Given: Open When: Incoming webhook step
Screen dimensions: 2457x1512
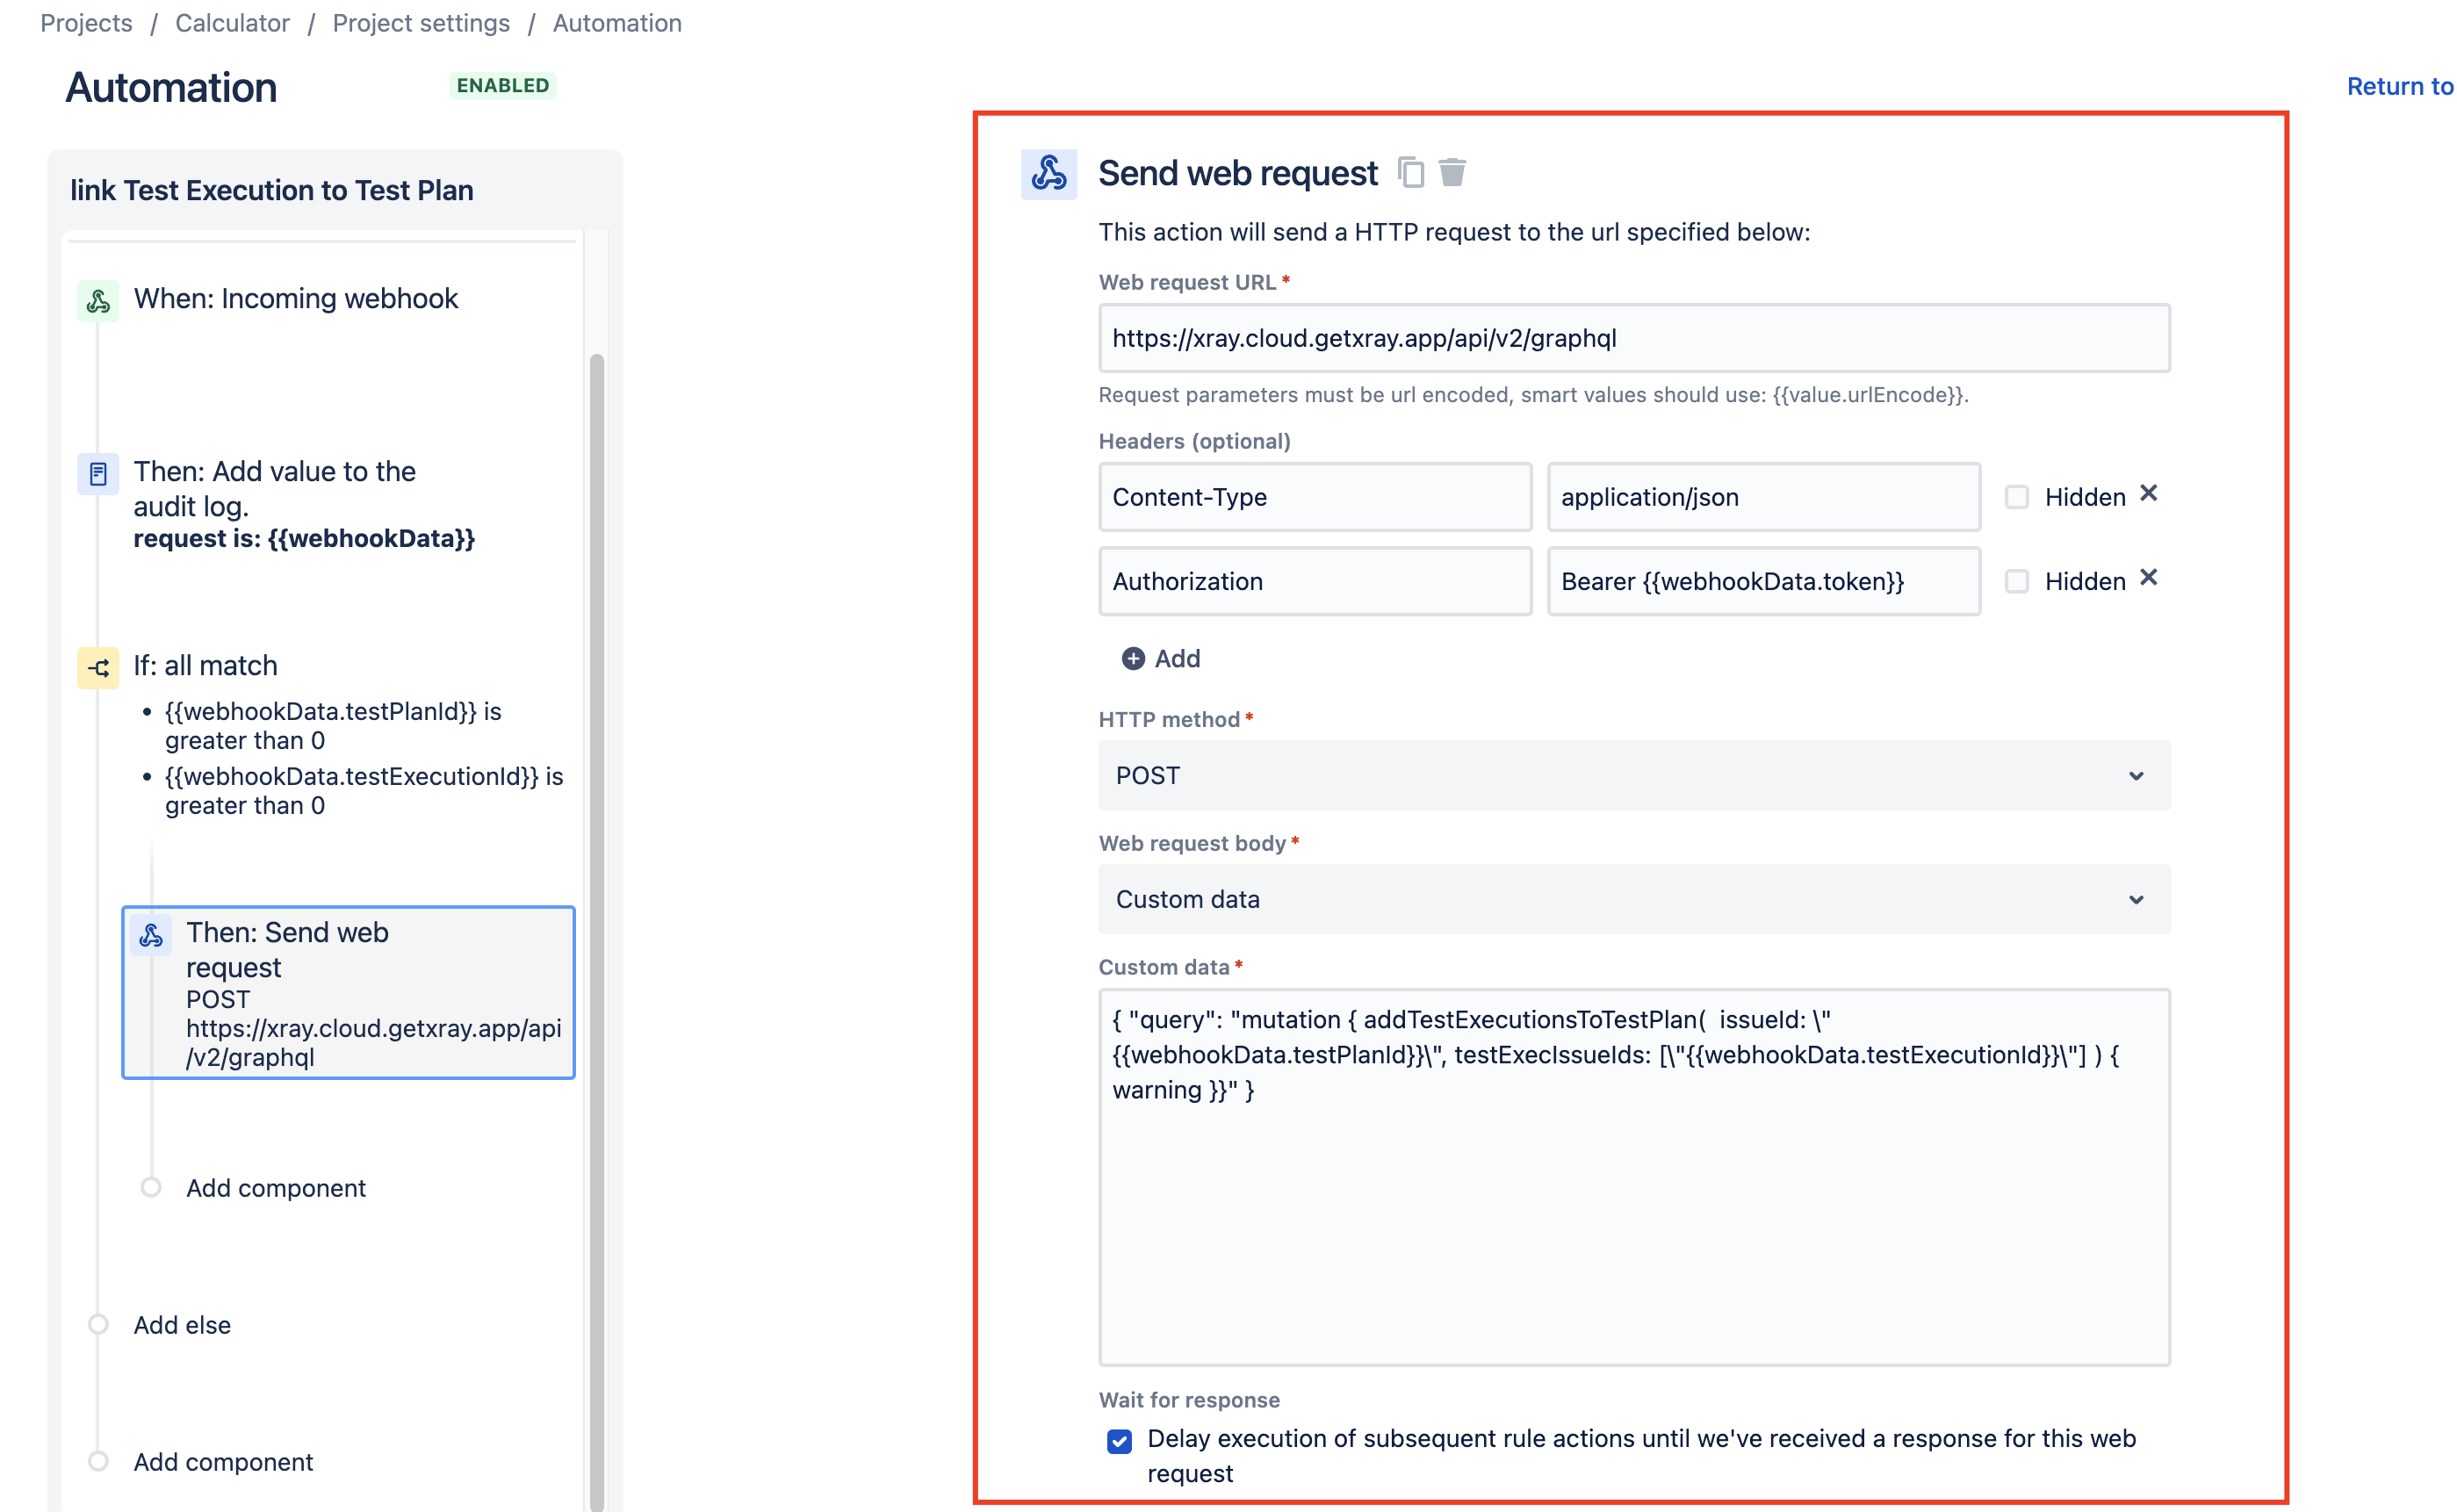Looking at the screenshot, I should (x=295, y=298).
